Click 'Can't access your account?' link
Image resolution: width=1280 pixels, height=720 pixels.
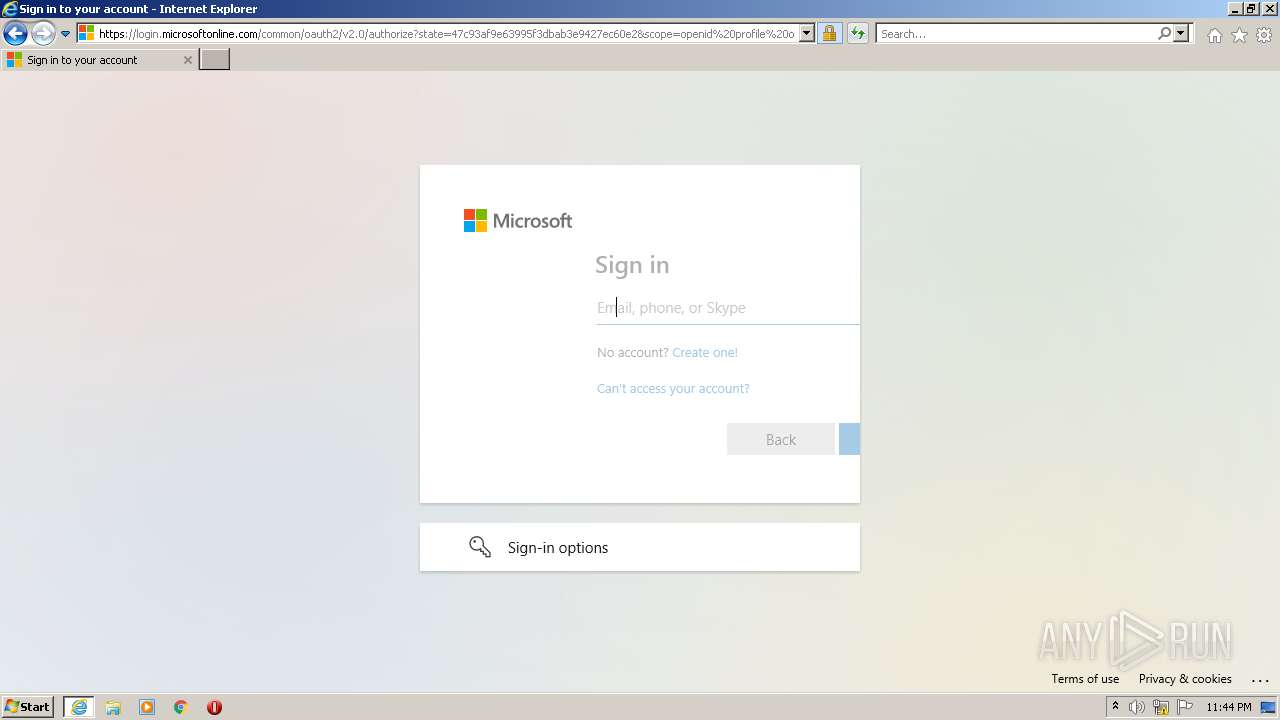click(673, 389)
